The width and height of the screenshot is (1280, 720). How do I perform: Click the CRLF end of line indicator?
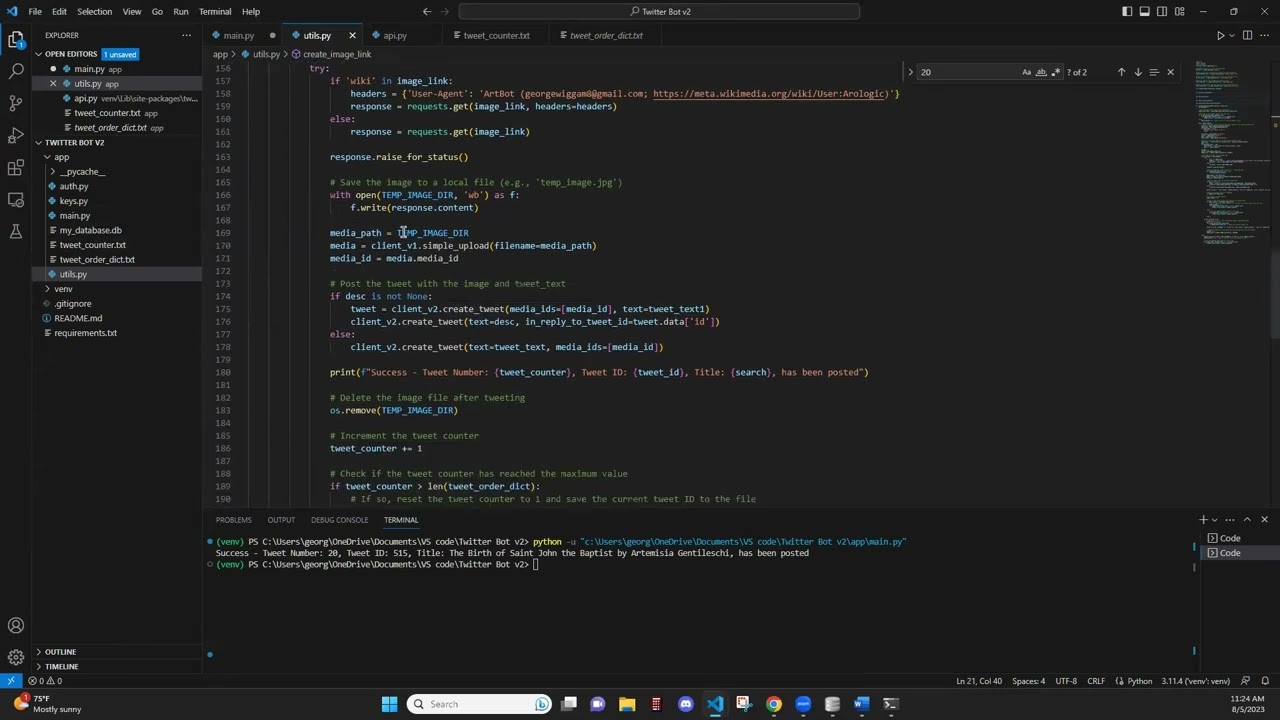click(1096, 681)
